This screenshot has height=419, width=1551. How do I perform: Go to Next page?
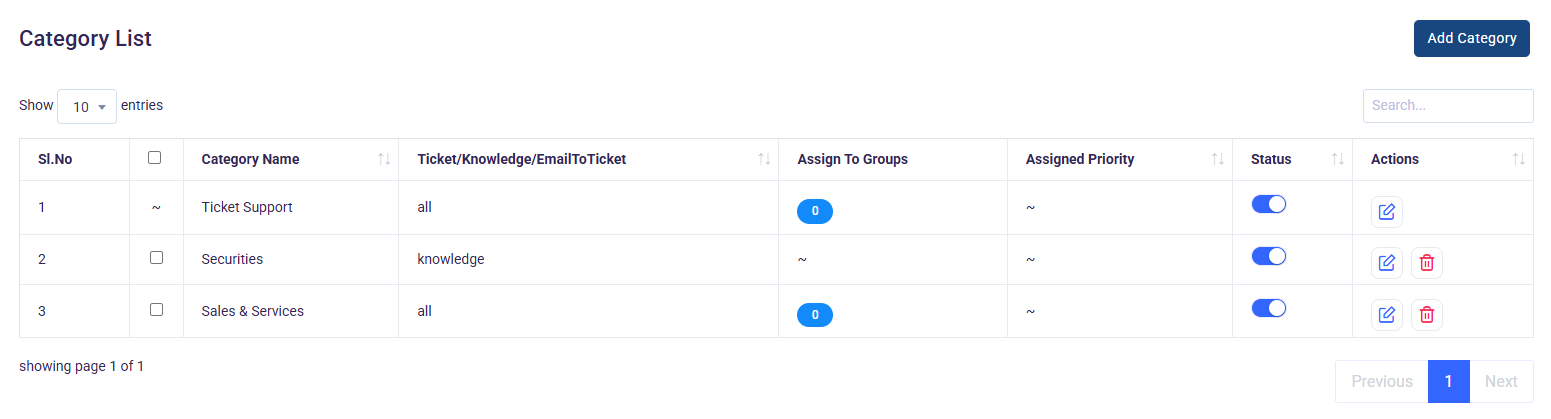pyautogui.click(x=1500, y=381)
